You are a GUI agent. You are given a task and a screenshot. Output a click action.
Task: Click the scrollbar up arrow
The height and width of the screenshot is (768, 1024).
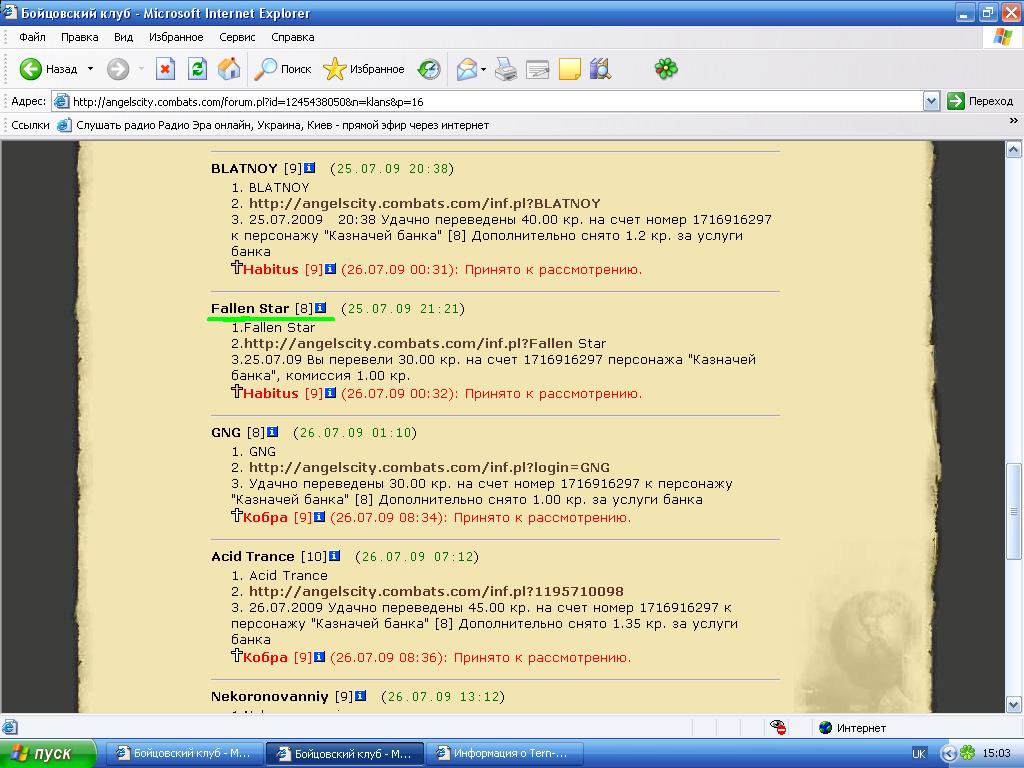(x=1014, y=150)
